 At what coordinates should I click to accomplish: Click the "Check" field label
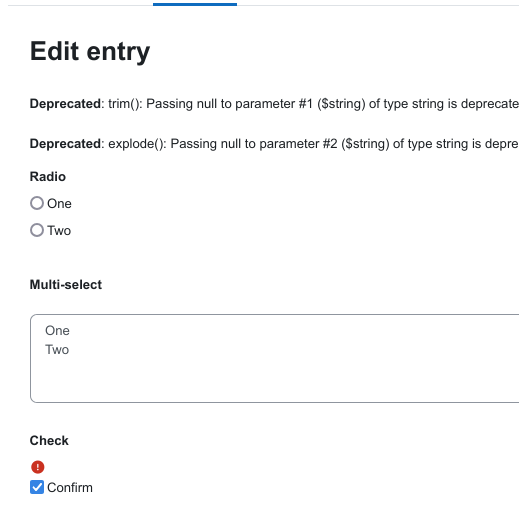pos(49,441)
